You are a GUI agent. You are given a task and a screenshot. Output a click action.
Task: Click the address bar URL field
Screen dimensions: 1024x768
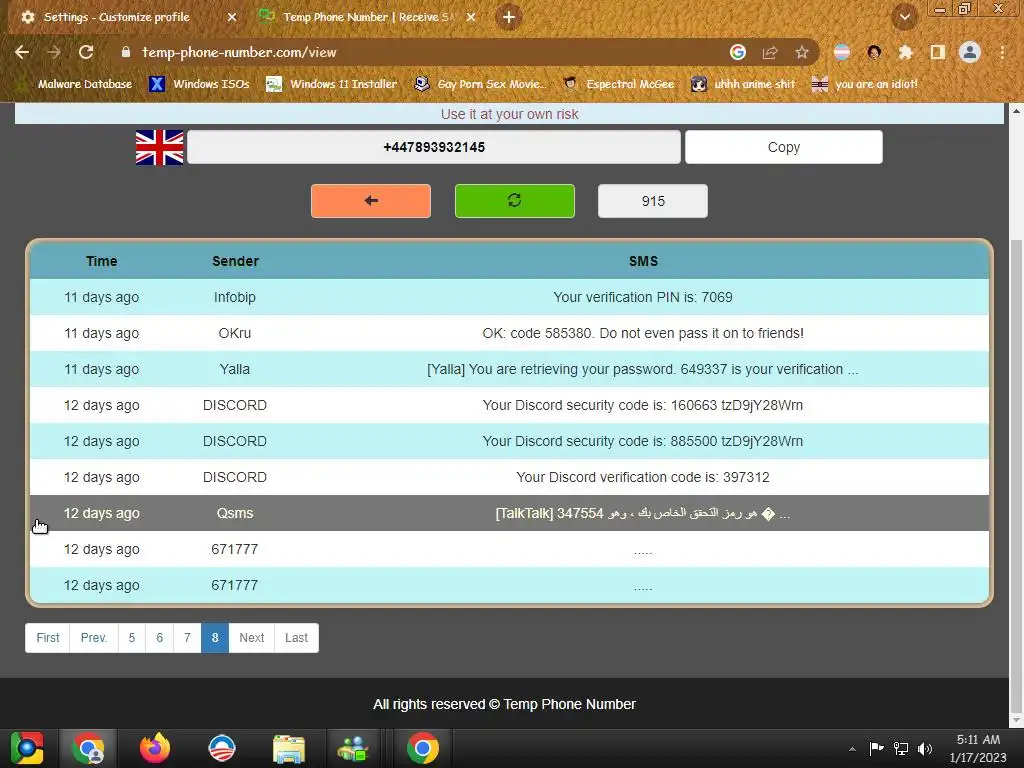click(431, 52)
